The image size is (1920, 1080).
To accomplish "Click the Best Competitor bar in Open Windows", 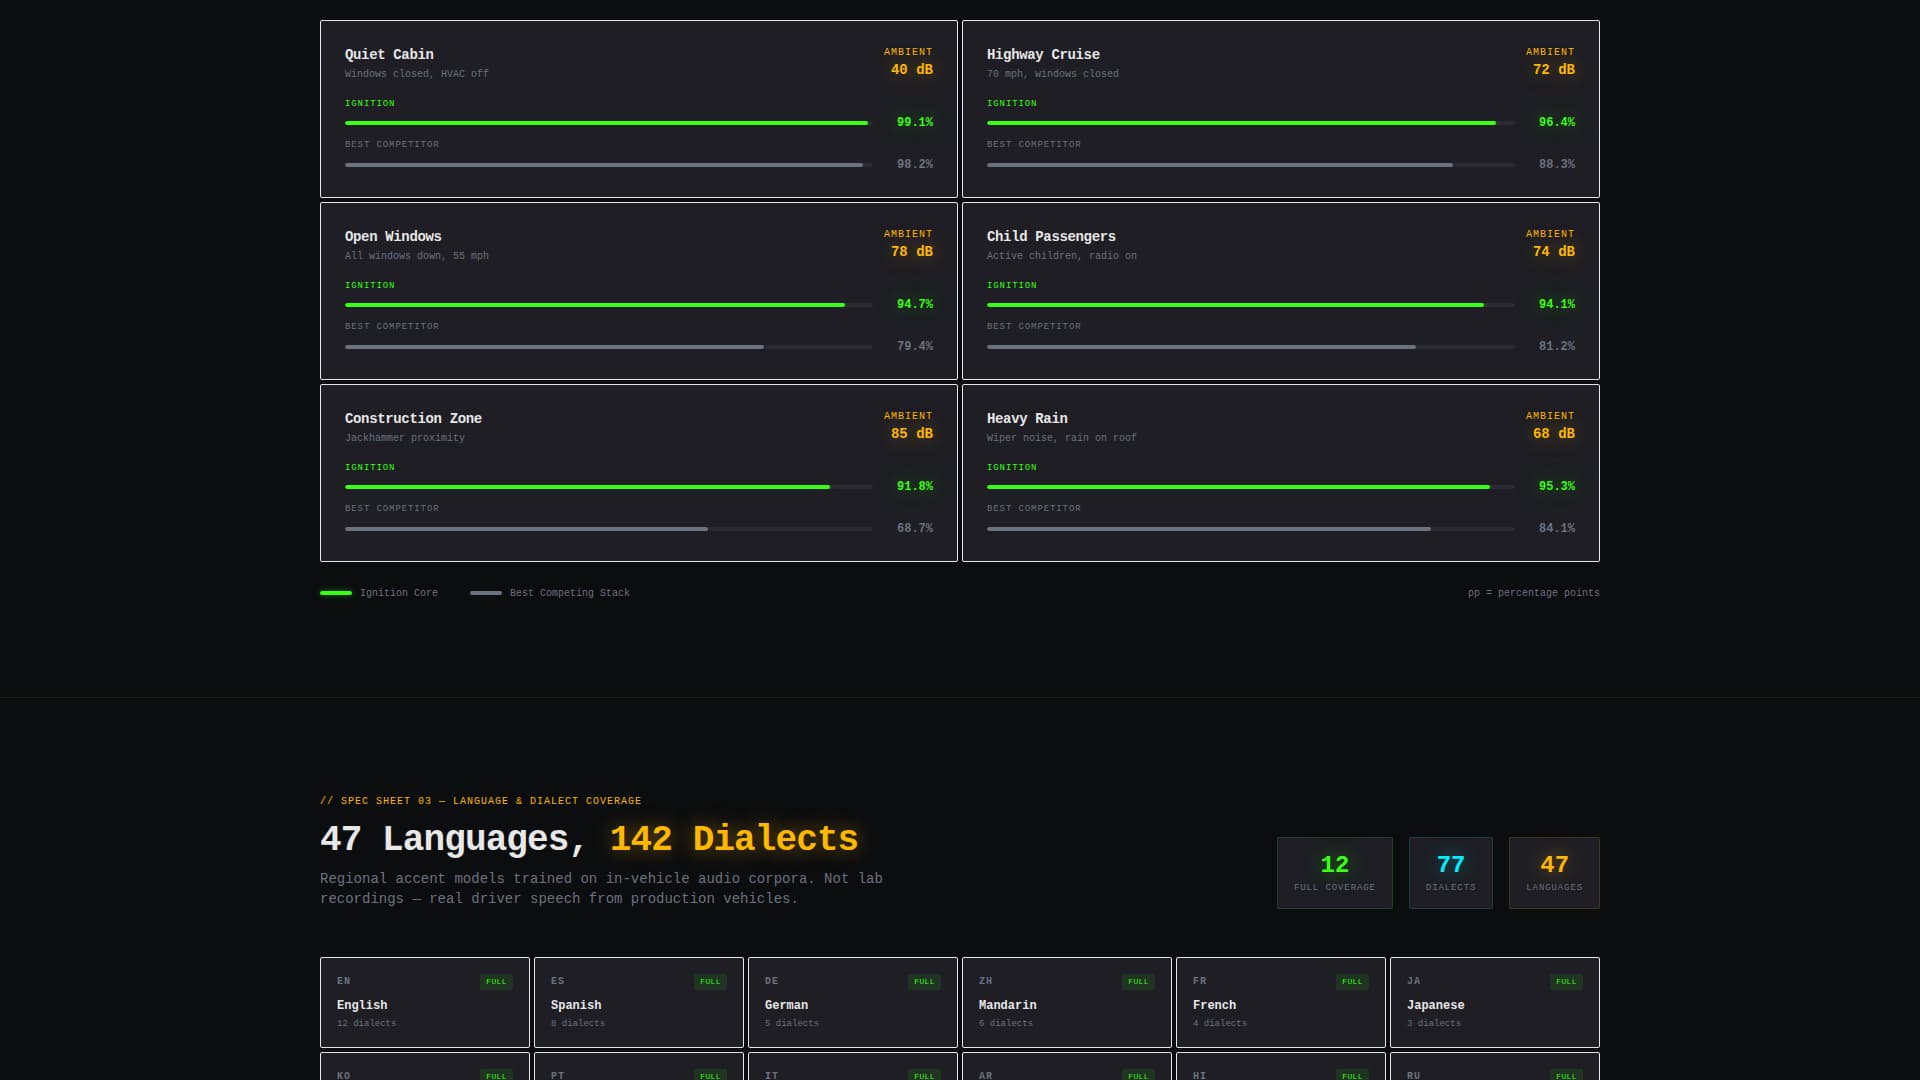I will [608, 347].
